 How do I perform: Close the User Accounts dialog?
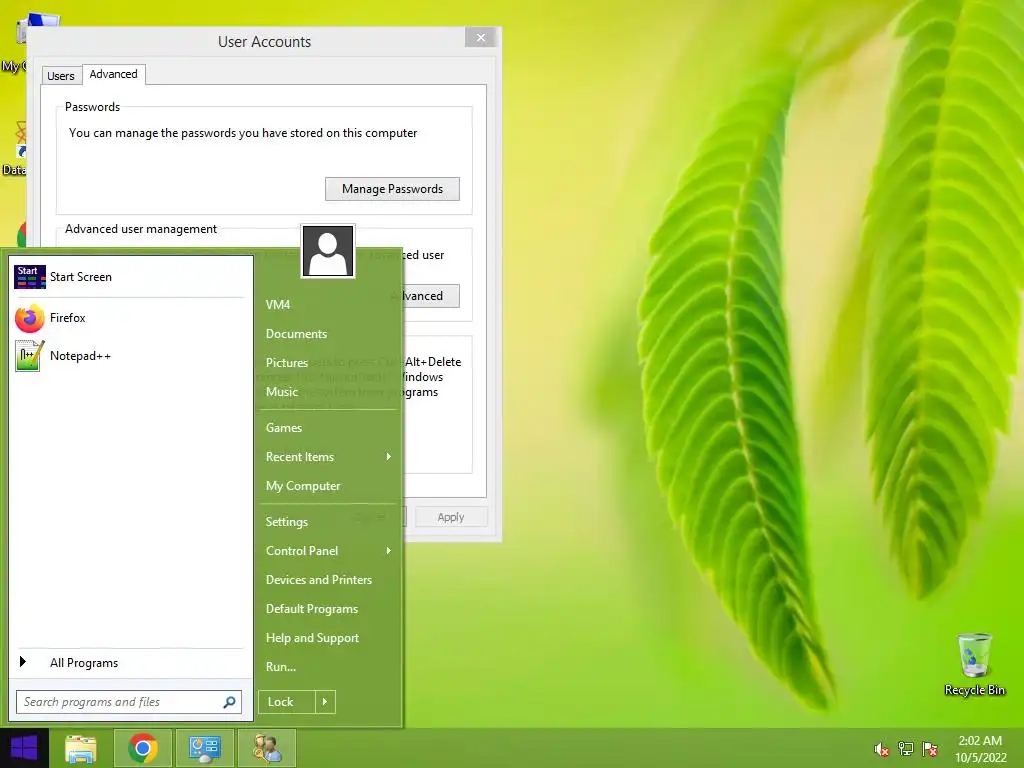pyautogui.click(x=481, y=38)
